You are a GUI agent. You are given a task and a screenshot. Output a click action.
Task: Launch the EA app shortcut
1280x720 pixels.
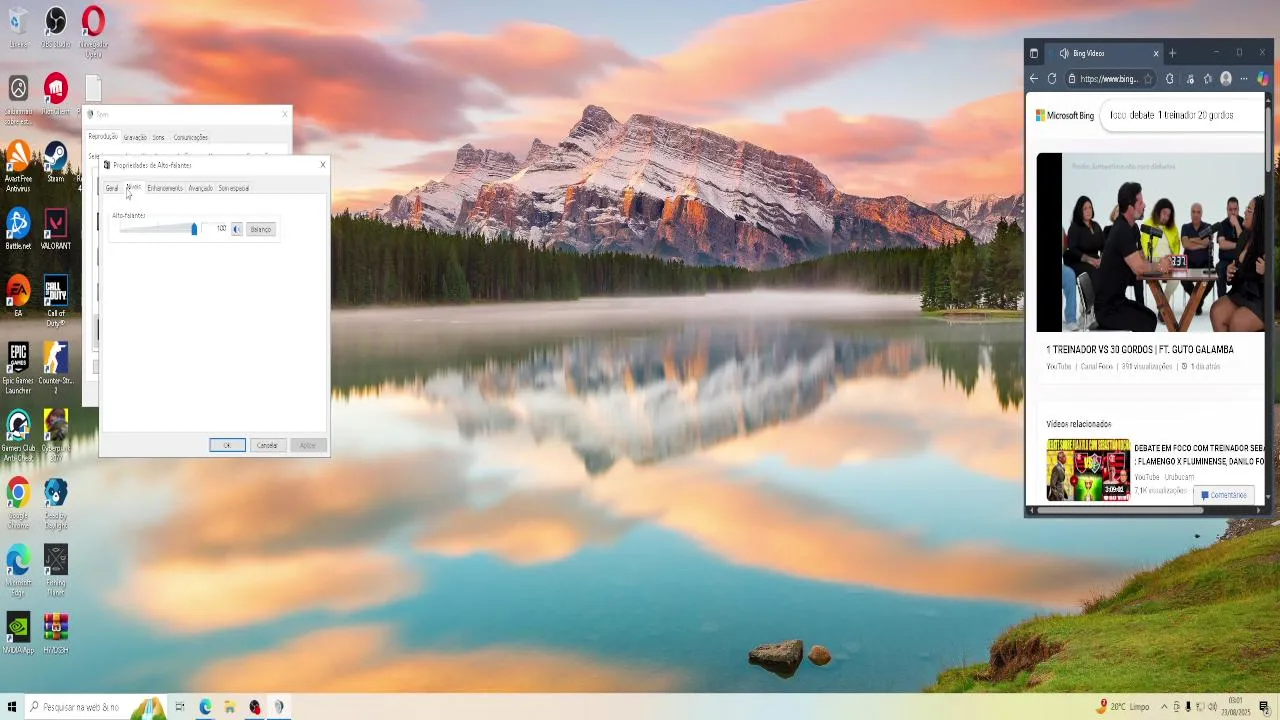coord(18,296)
